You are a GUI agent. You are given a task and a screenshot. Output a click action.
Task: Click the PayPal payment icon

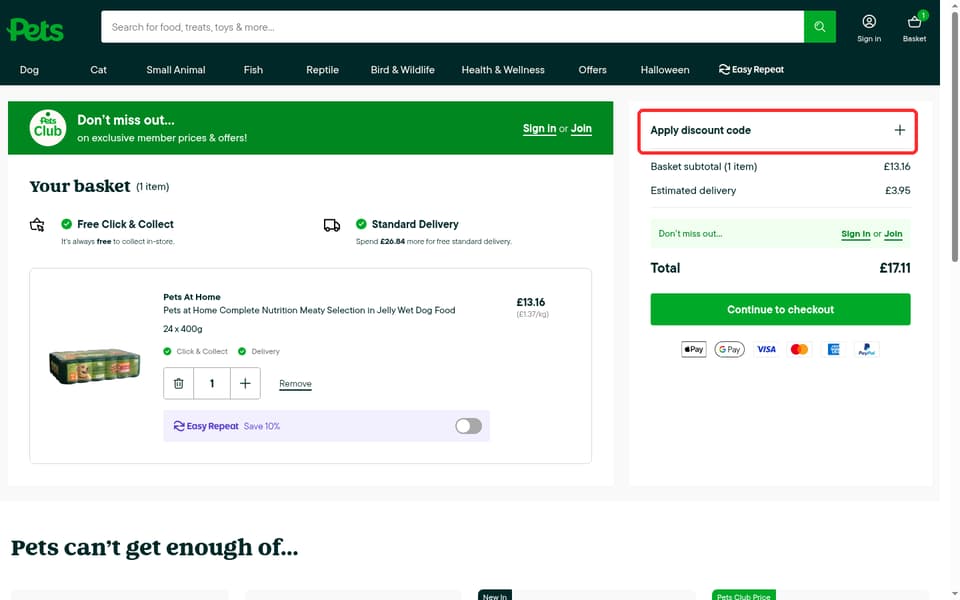(x=866, y=349)
